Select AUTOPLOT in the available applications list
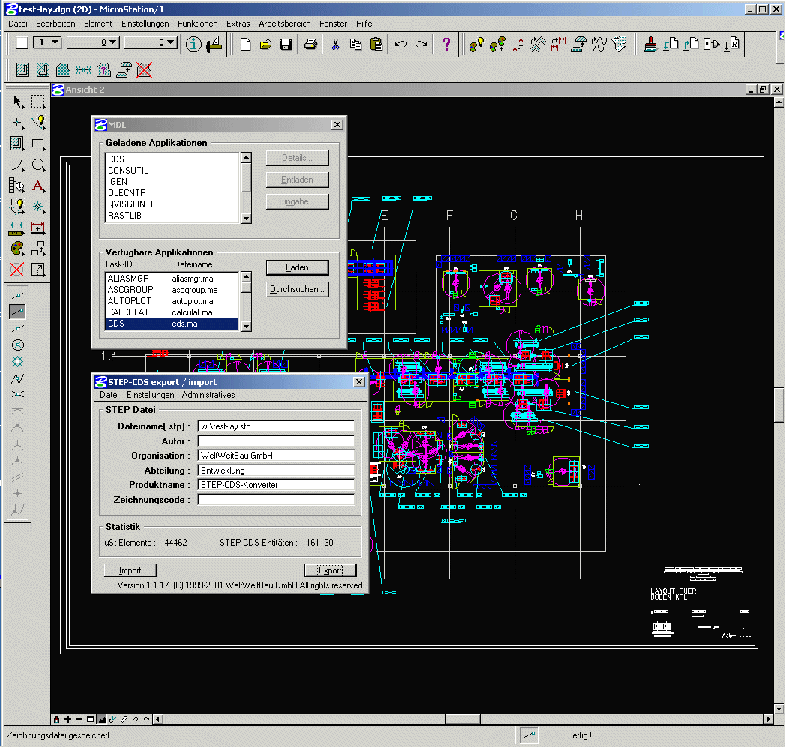Viewport: 785px width, 747px height. (x=172, y=301)
